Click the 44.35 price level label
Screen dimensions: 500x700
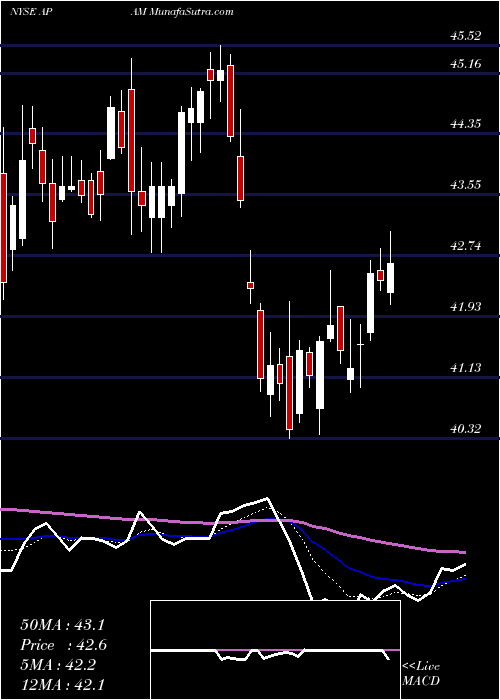466,124
